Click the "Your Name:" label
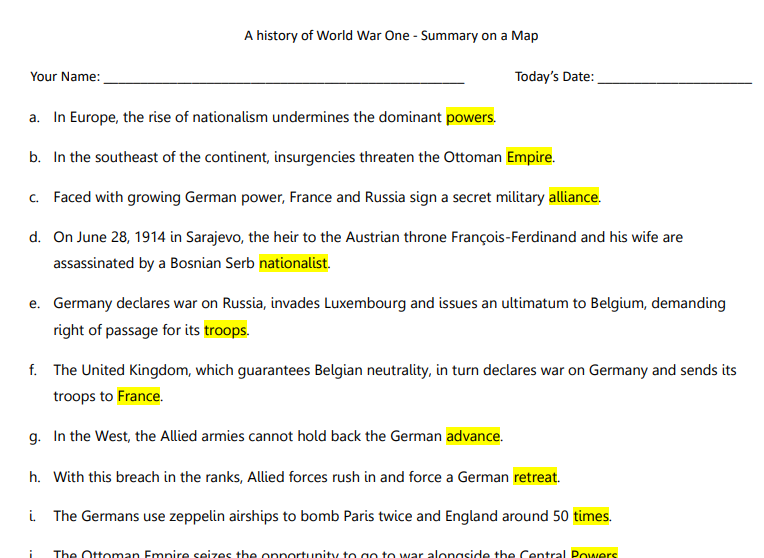 pyautogui.click(x=65, y=77)
